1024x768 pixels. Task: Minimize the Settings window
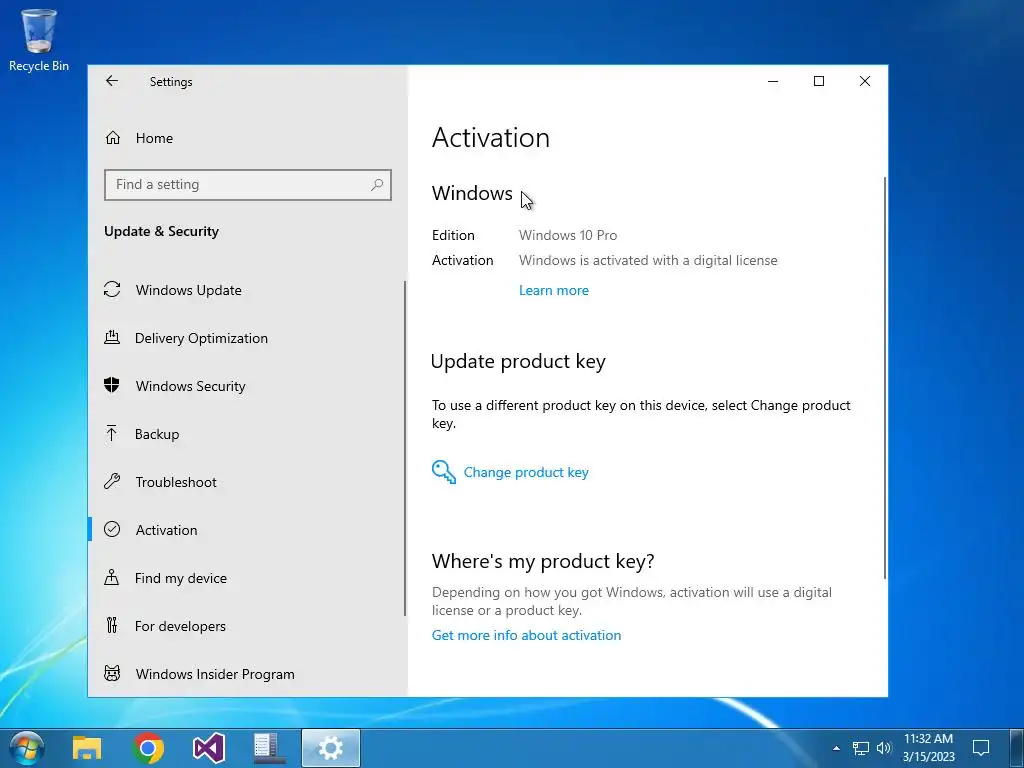[773, 81]
